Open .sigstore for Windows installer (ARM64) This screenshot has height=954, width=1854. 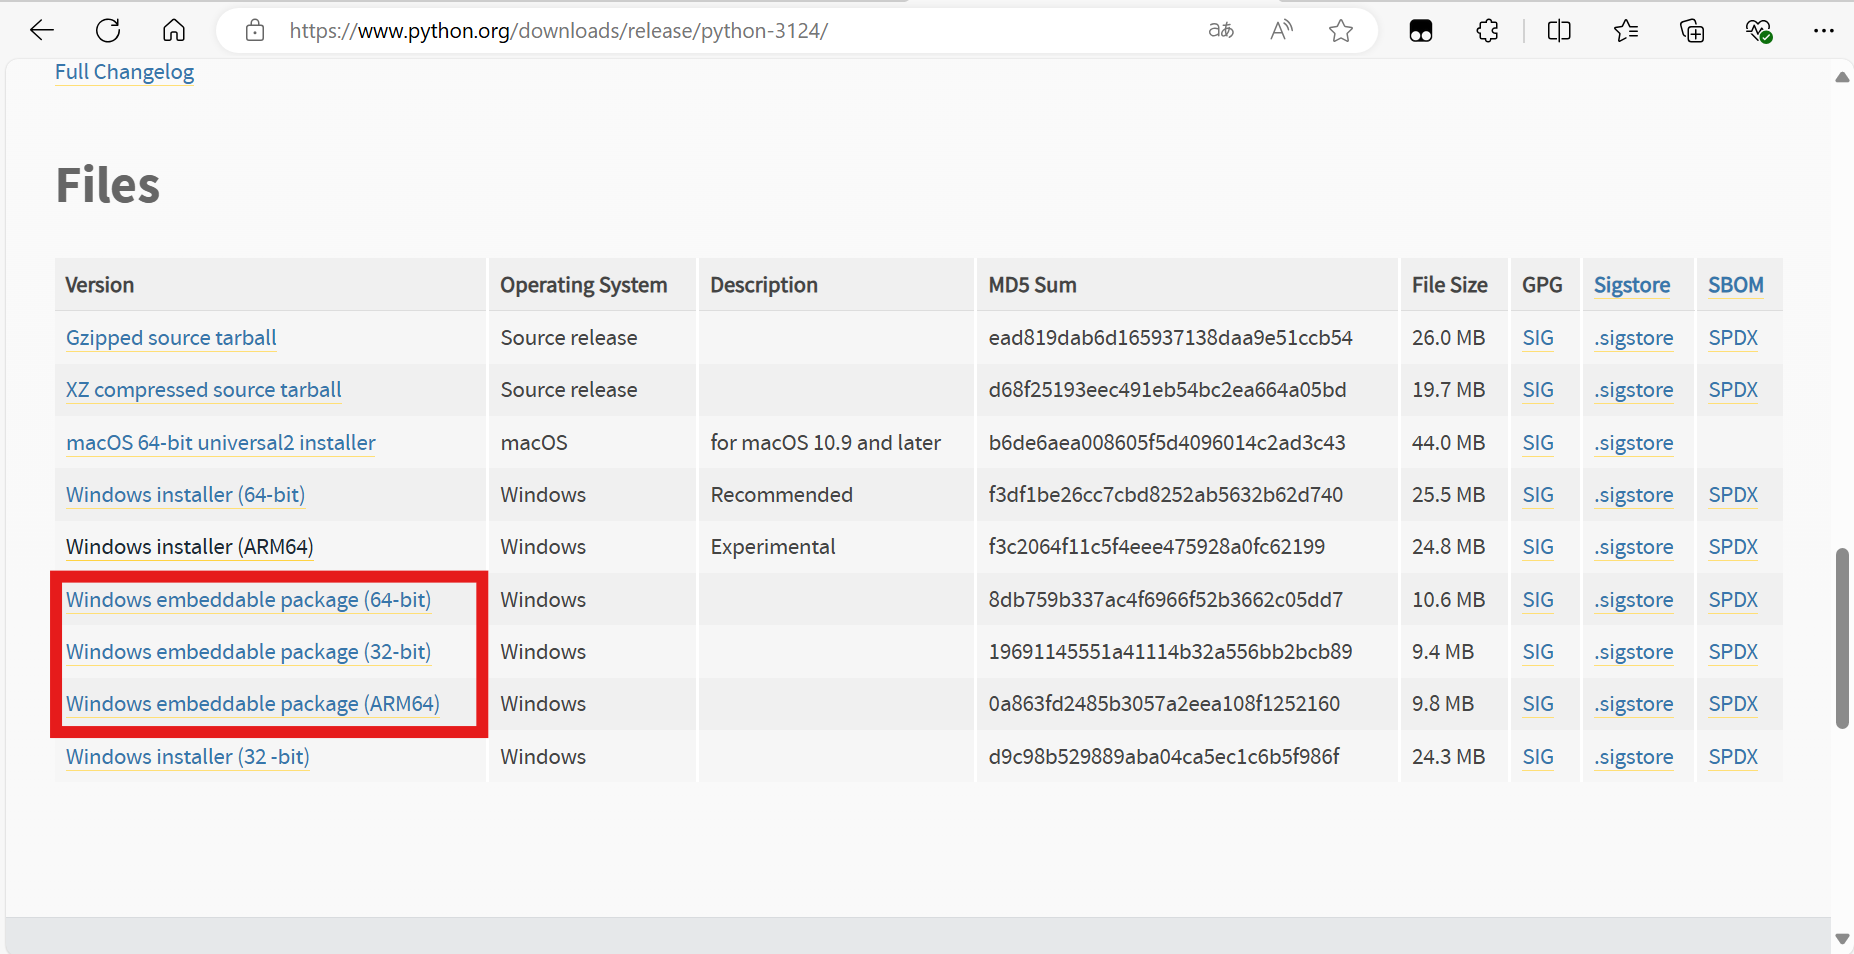coord(1634,547)
